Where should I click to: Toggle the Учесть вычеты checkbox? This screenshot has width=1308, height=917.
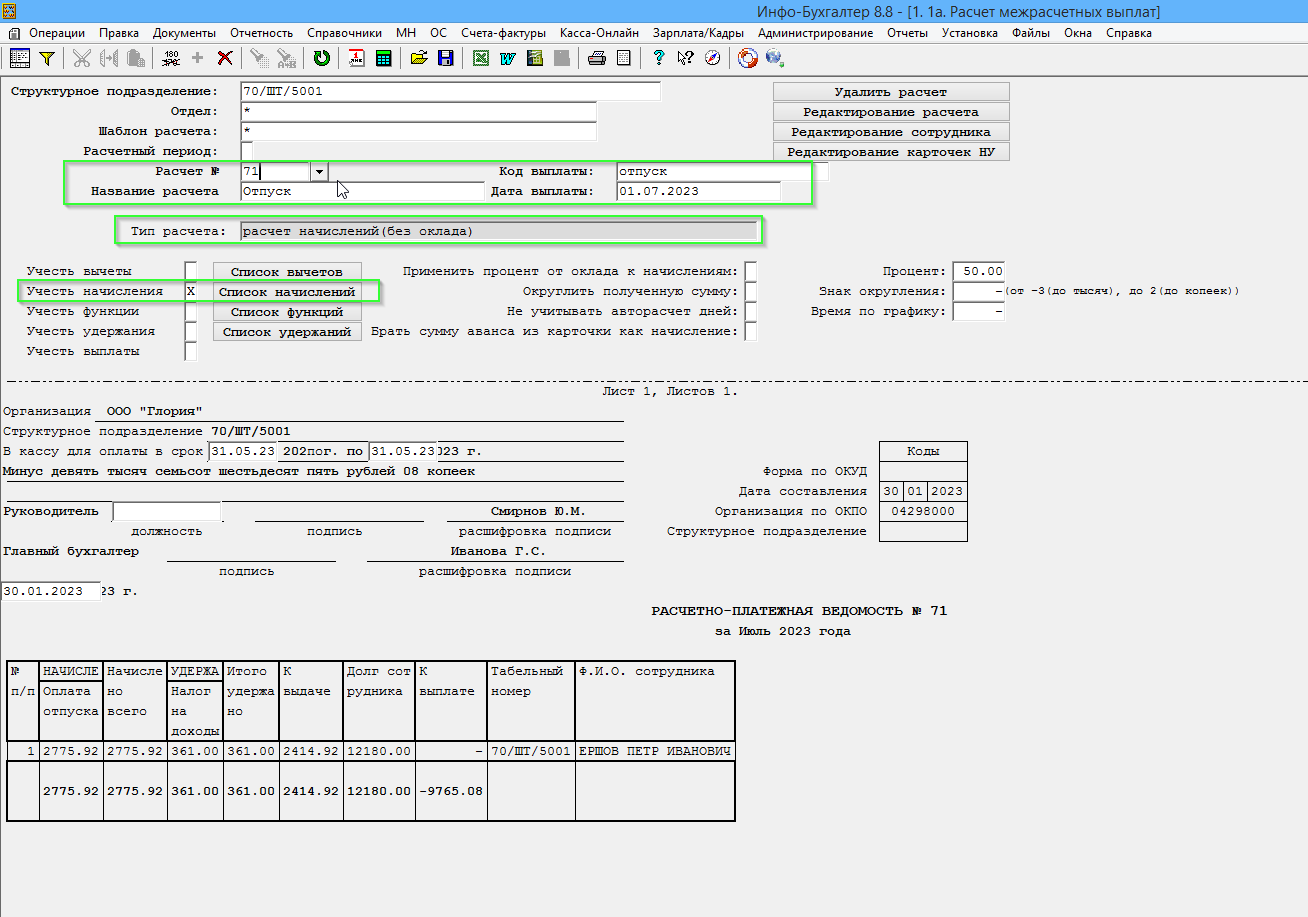[191, 271]
